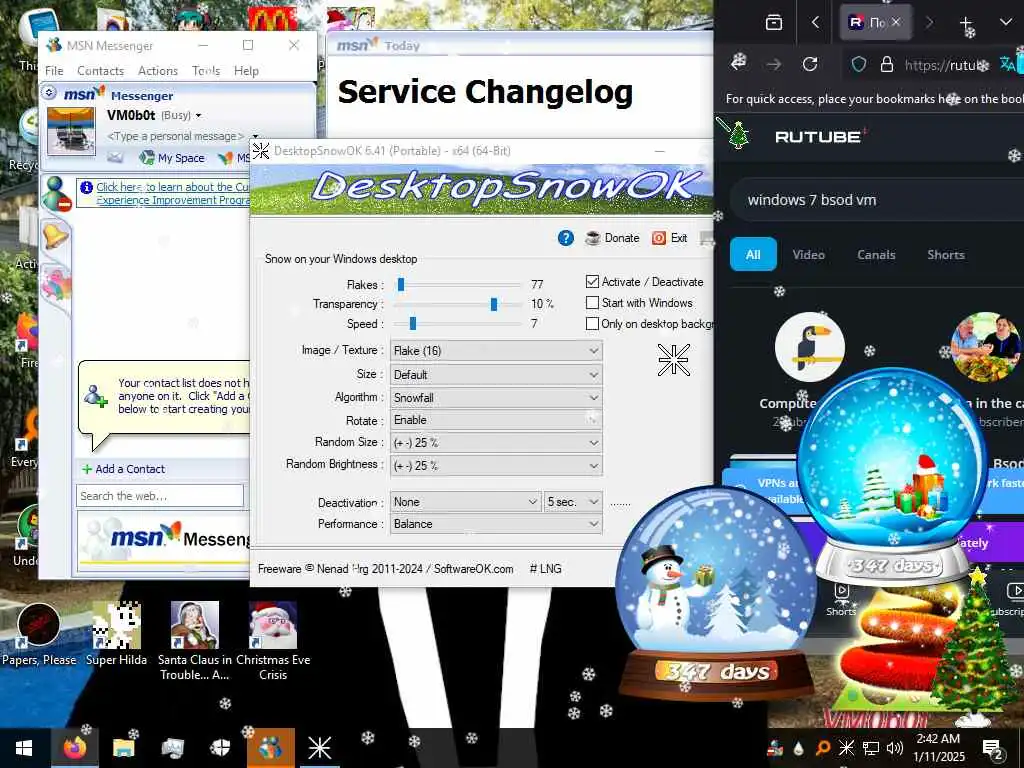
Task: Click 'Type a personal message' field
Action: (175, 136)
